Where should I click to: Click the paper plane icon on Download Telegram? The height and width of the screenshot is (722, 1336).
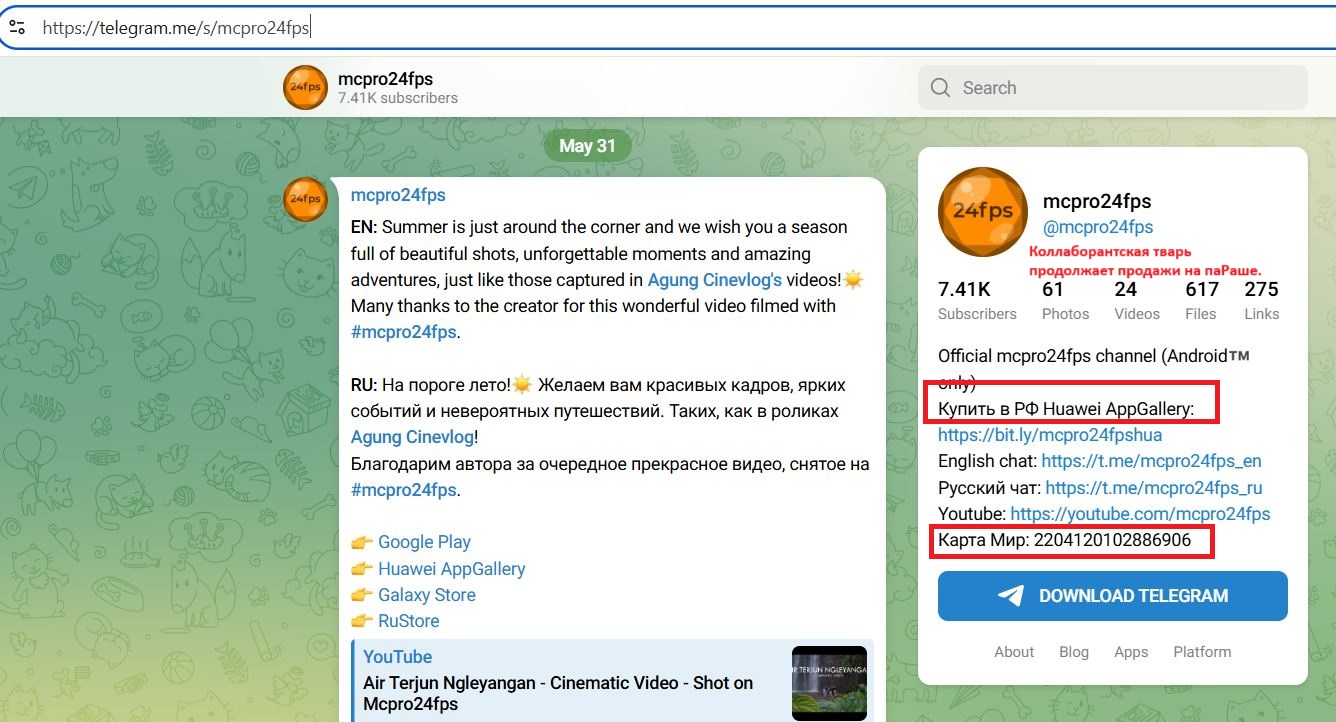click(x=1011, y=596)
